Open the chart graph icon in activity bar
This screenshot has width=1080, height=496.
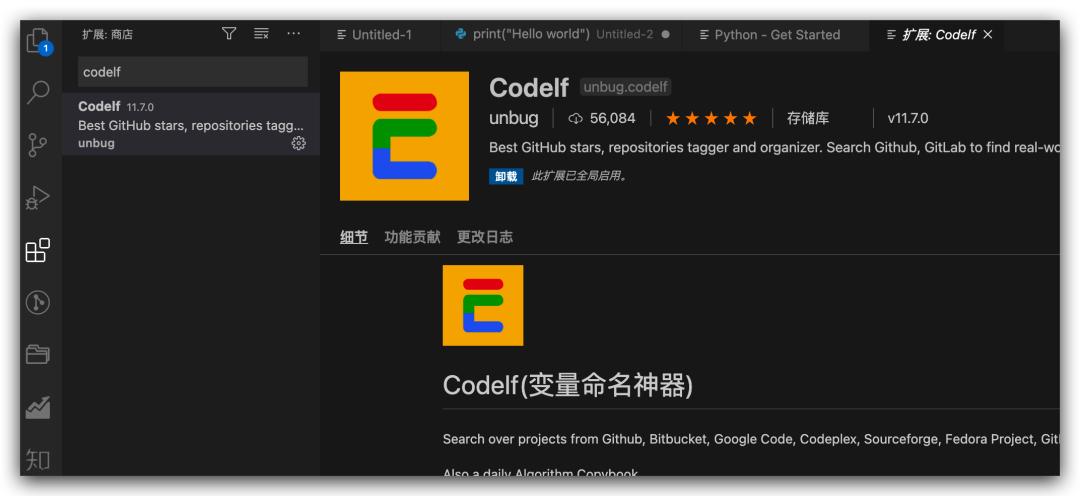[38, 407]
